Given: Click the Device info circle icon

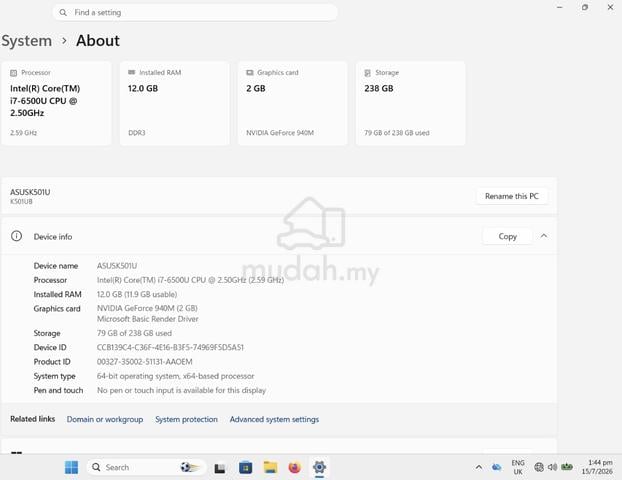Looking at the screenshot, I should [16, 236].
